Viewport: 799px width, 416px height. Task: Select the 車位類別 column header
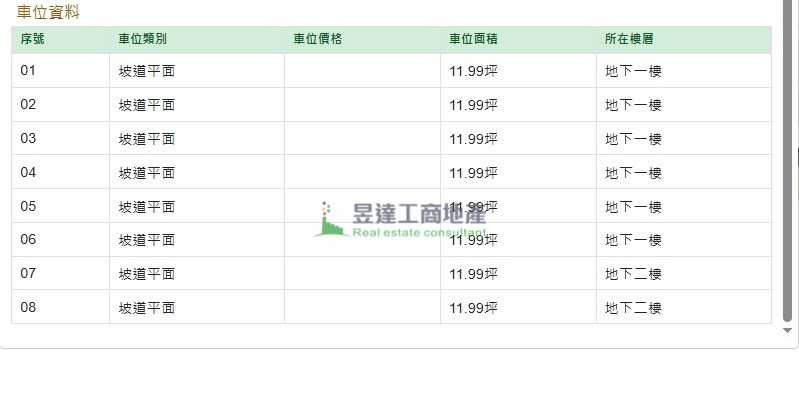[142, 39]
